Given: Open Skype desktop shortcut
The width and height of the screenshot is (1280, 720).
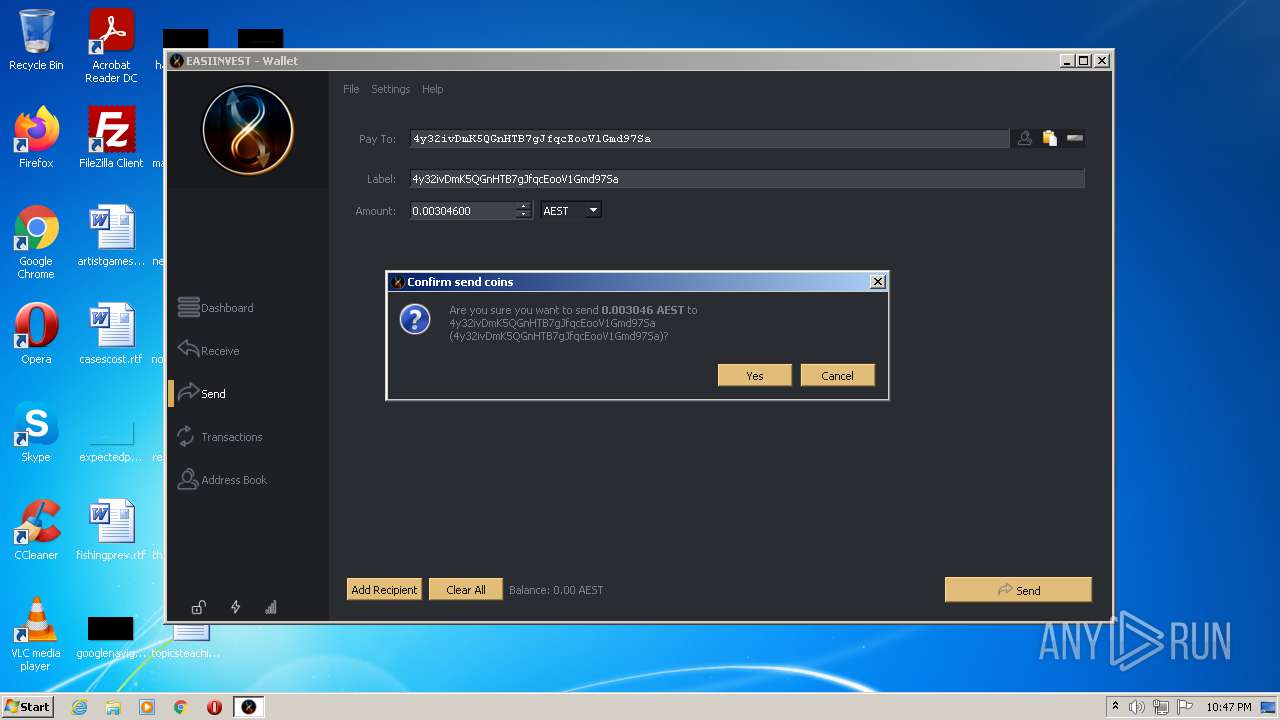Looking at the screenshot, I should click(x=36, y=431).
